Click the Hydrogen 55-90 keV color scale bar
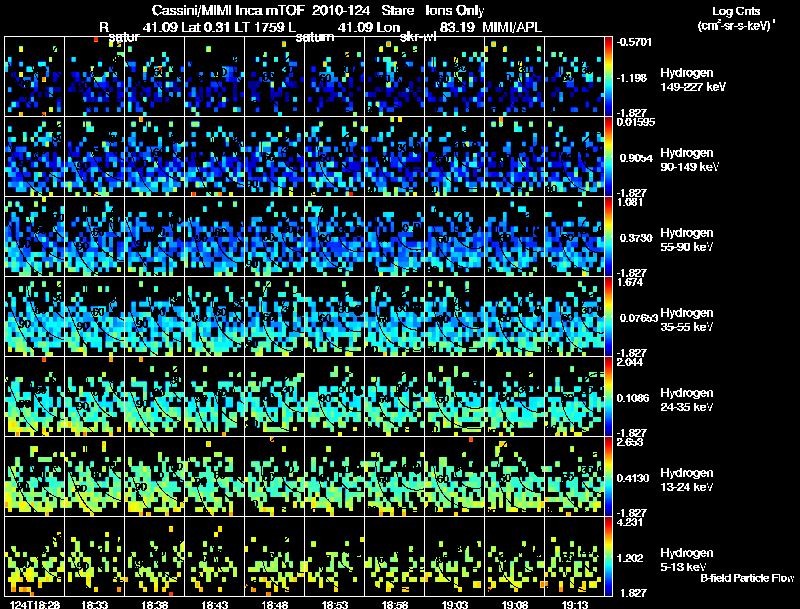Viewport: 800px width, 609px height. tap(608, 237)
